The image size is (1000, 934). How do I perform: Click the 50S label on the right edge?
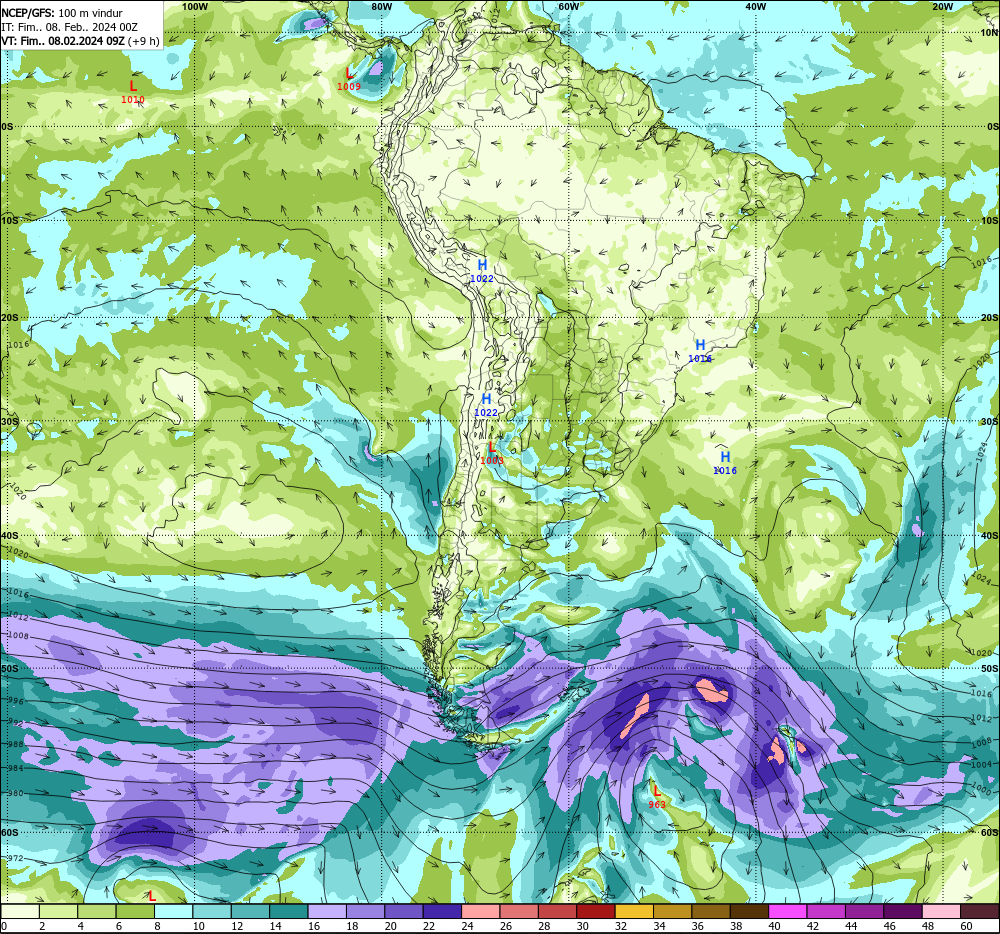coord(990,668)
